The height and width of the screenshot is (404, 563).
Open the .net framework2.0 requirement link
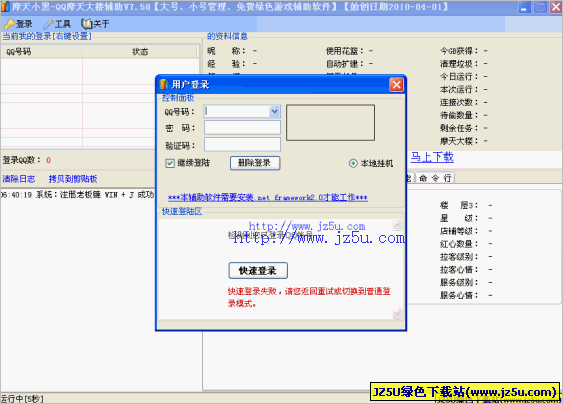(267, 197)
